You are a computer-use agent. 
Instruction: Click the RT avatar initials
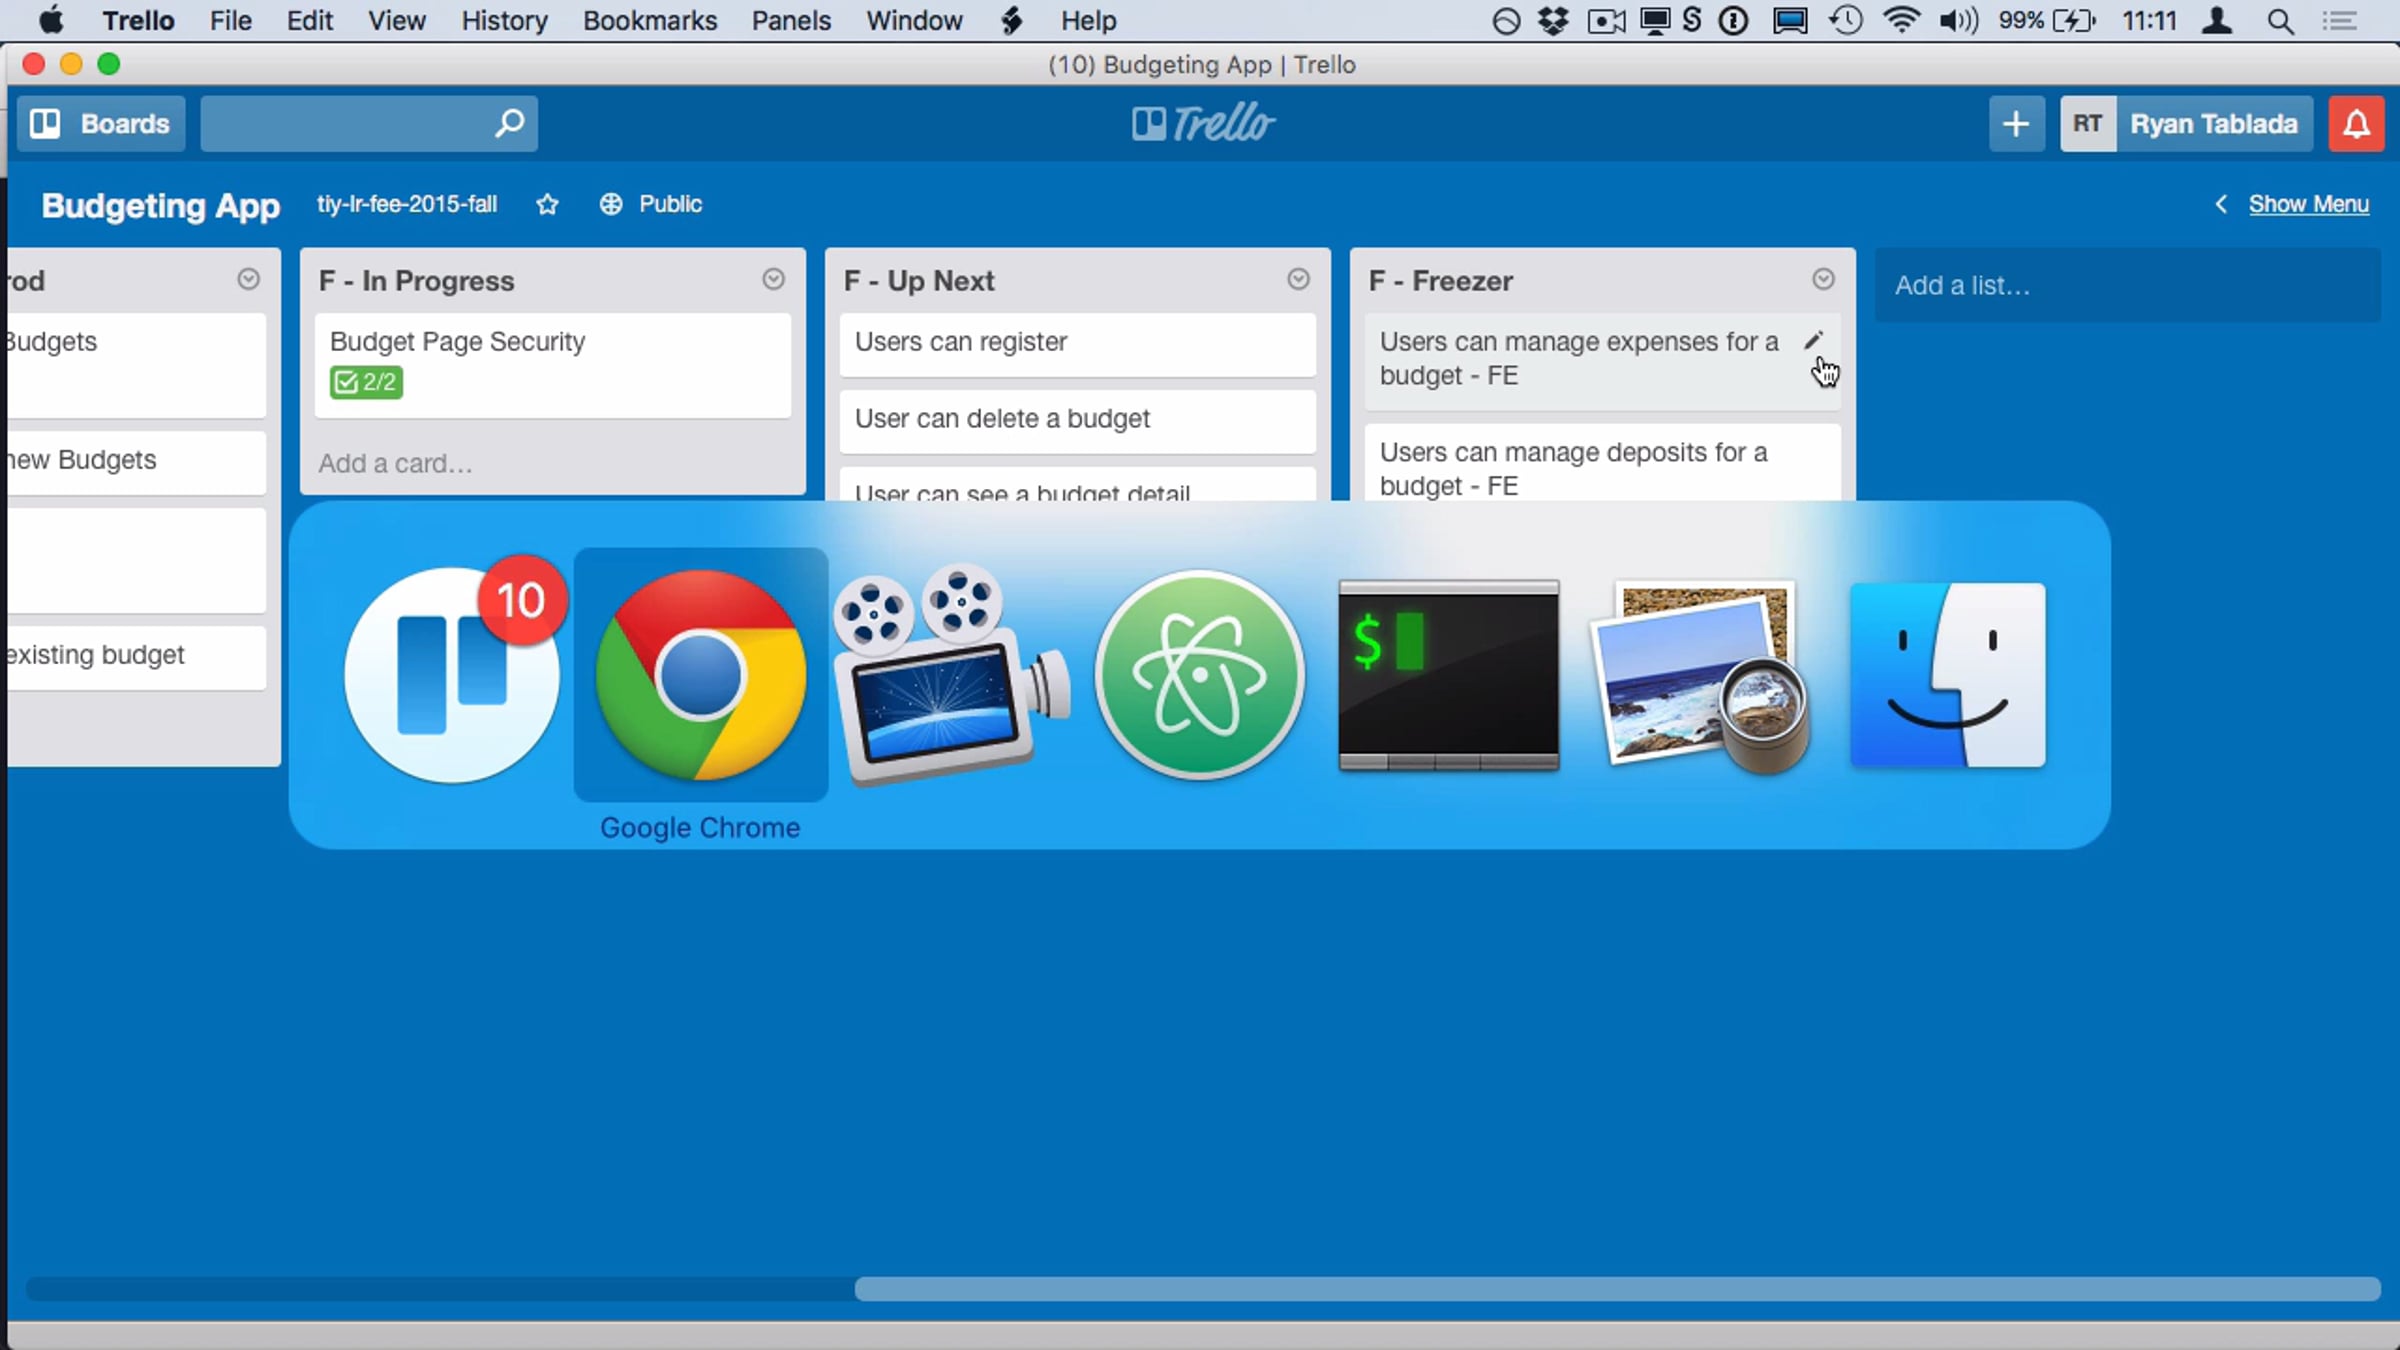point(2087,124)
